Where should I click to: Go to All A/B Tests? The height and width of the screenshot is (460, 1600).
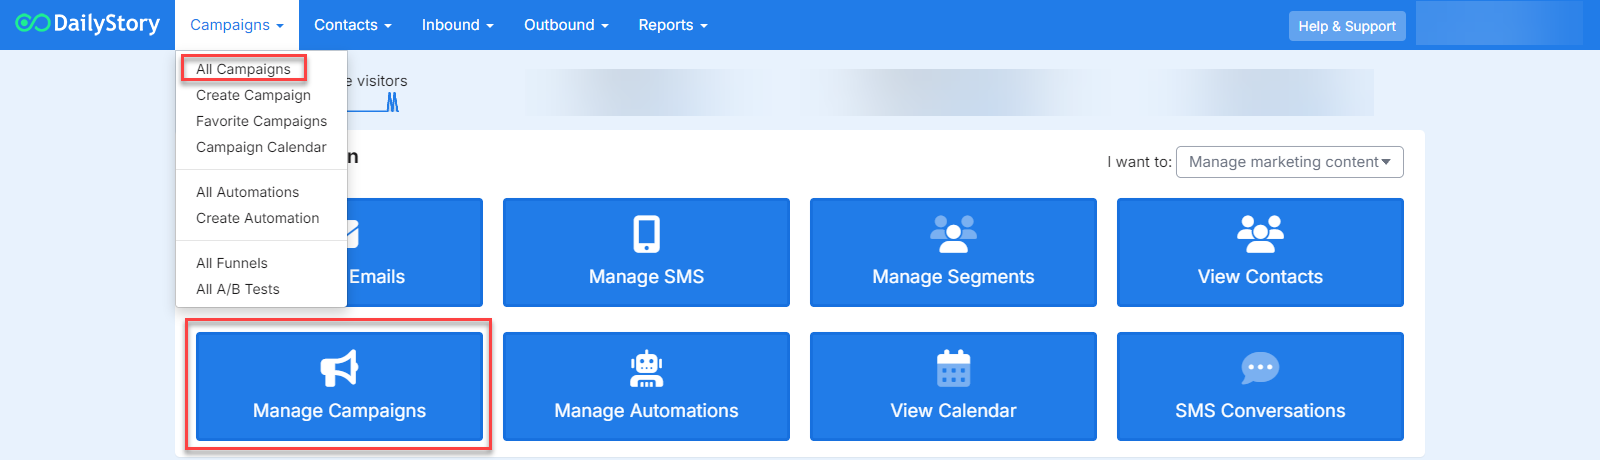pos(237,289)
